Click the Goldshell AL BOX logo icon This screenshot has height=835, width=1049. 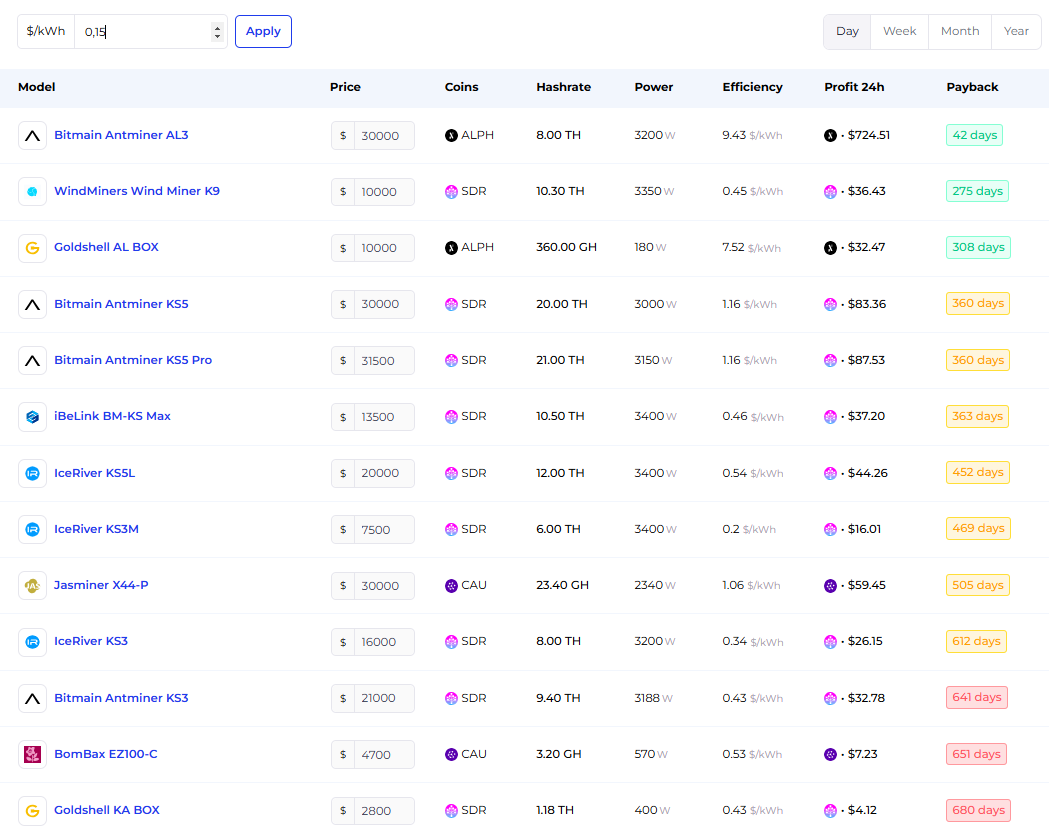tap(32, 248)
